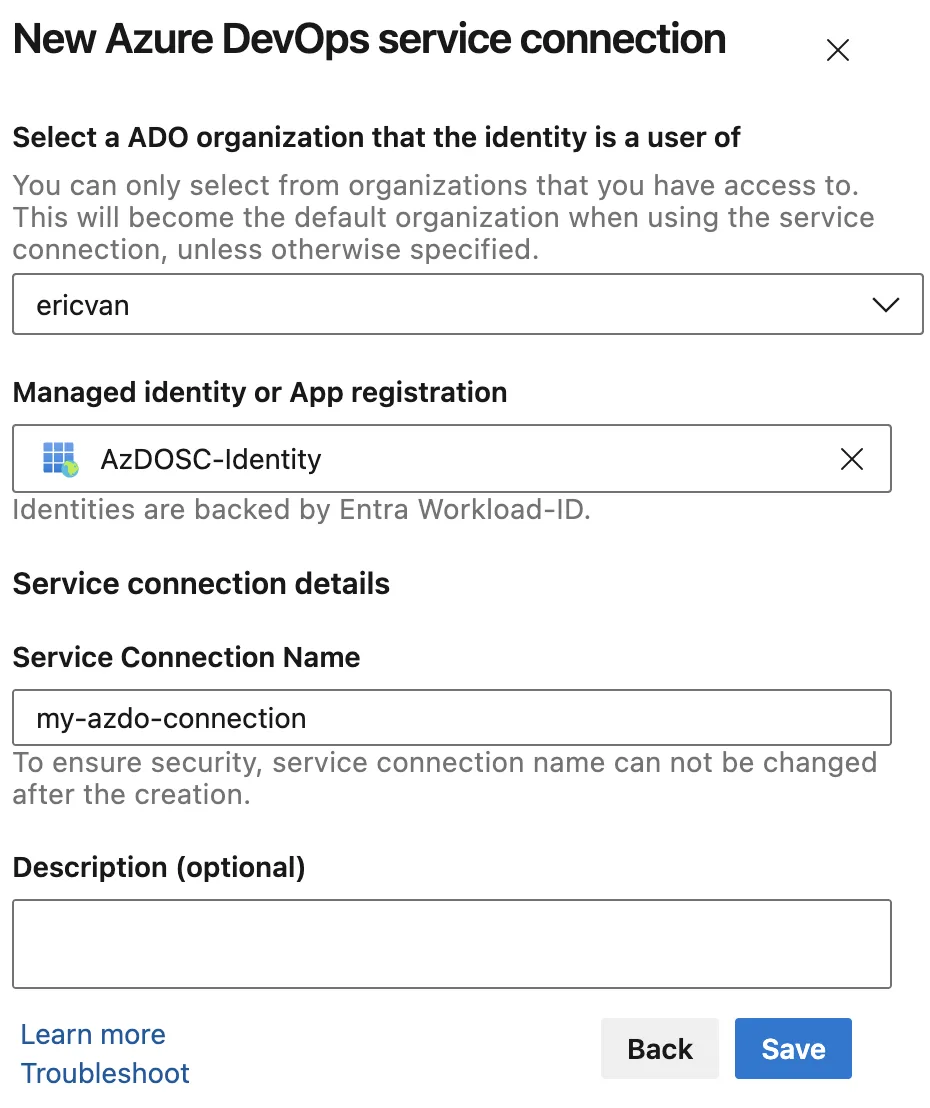
Task: Click the 'Service Connection Name' label
Action: click(187, 658)
